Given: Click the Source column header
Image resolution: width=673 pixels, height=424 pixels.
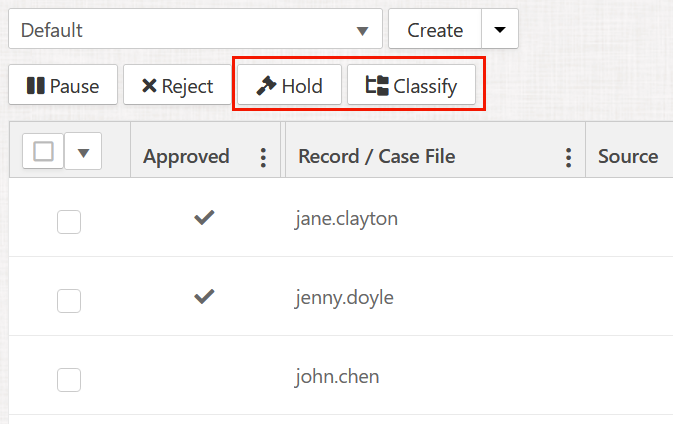Looking at the screenshot, I should (x=627, y=157).
